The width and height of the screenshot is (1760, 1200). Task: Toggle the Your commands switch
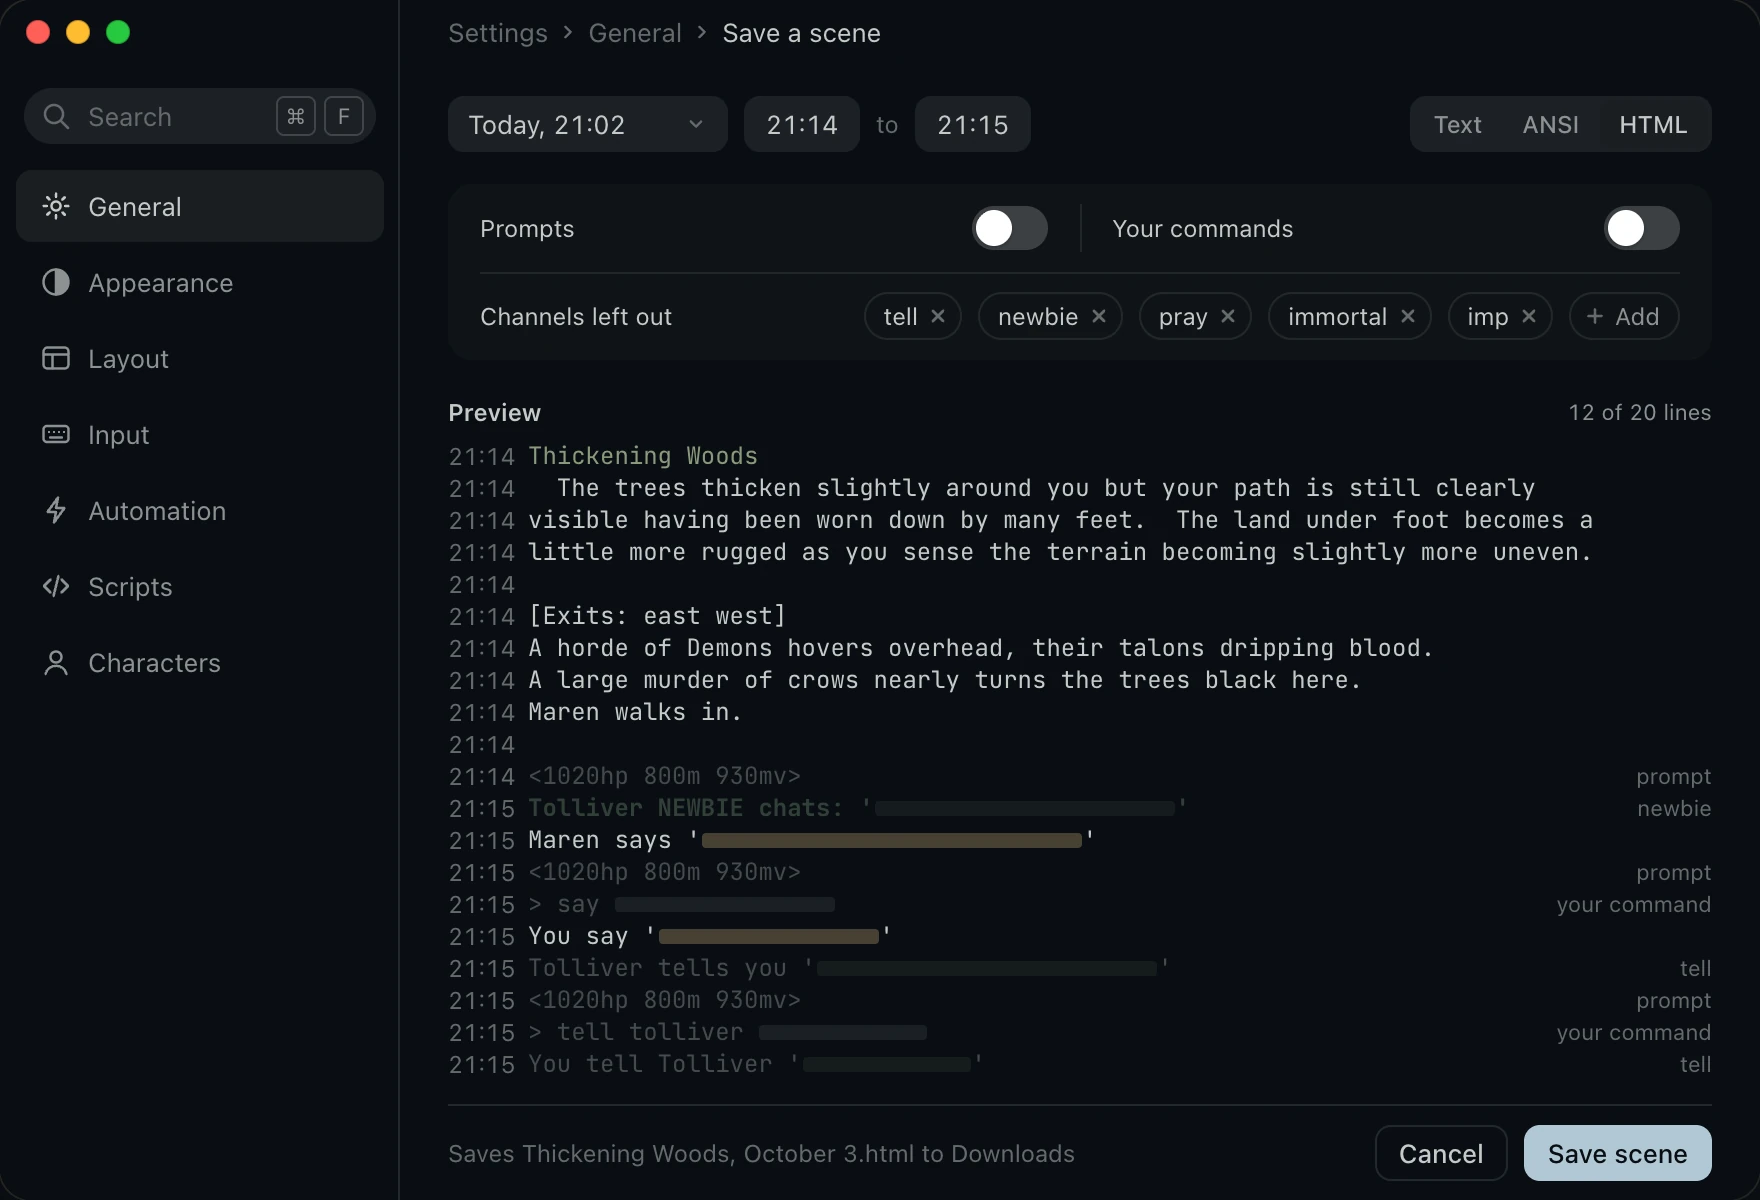pos(1642,229)
